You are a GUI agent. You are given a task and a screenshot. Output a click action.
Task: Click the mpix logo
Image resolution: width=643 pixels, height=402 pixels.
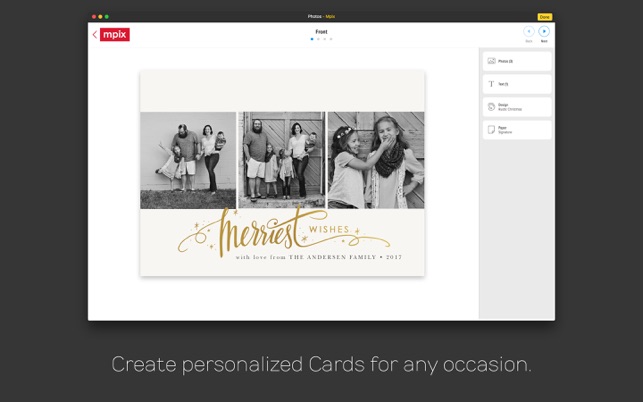click(115, 34)
